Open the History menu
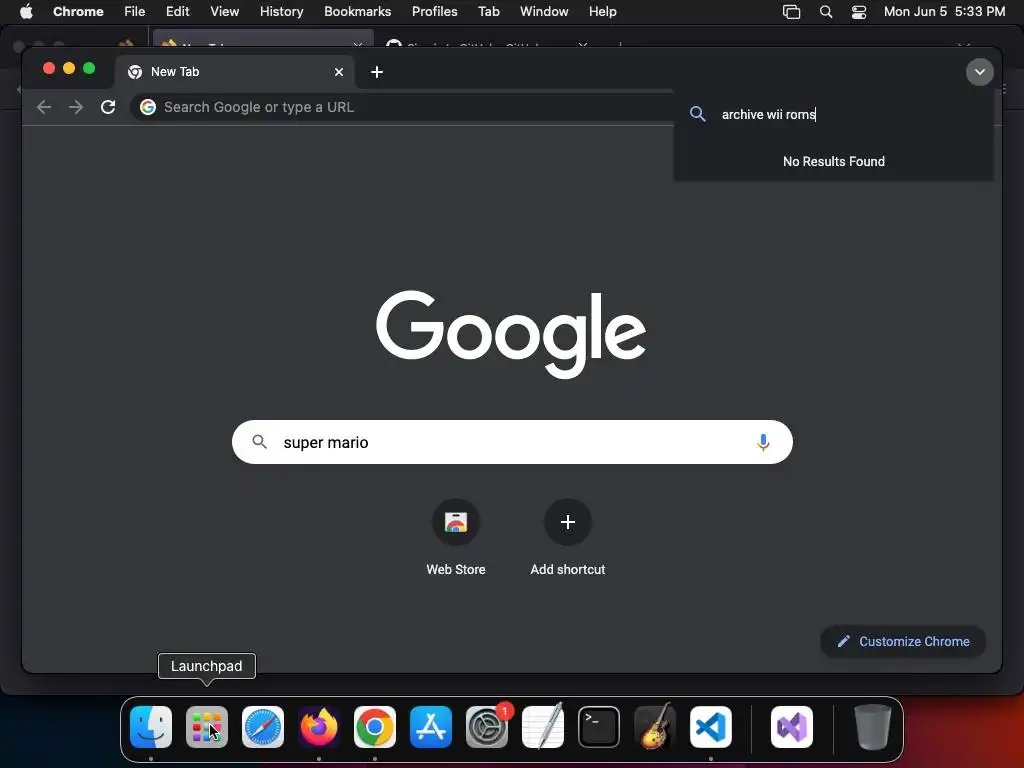1024x768 pixels. tap(281, 12)
